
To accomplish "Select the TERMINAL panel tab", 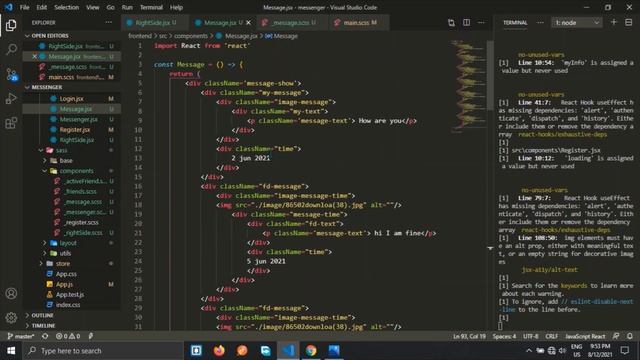I will [x=515, y=22].
